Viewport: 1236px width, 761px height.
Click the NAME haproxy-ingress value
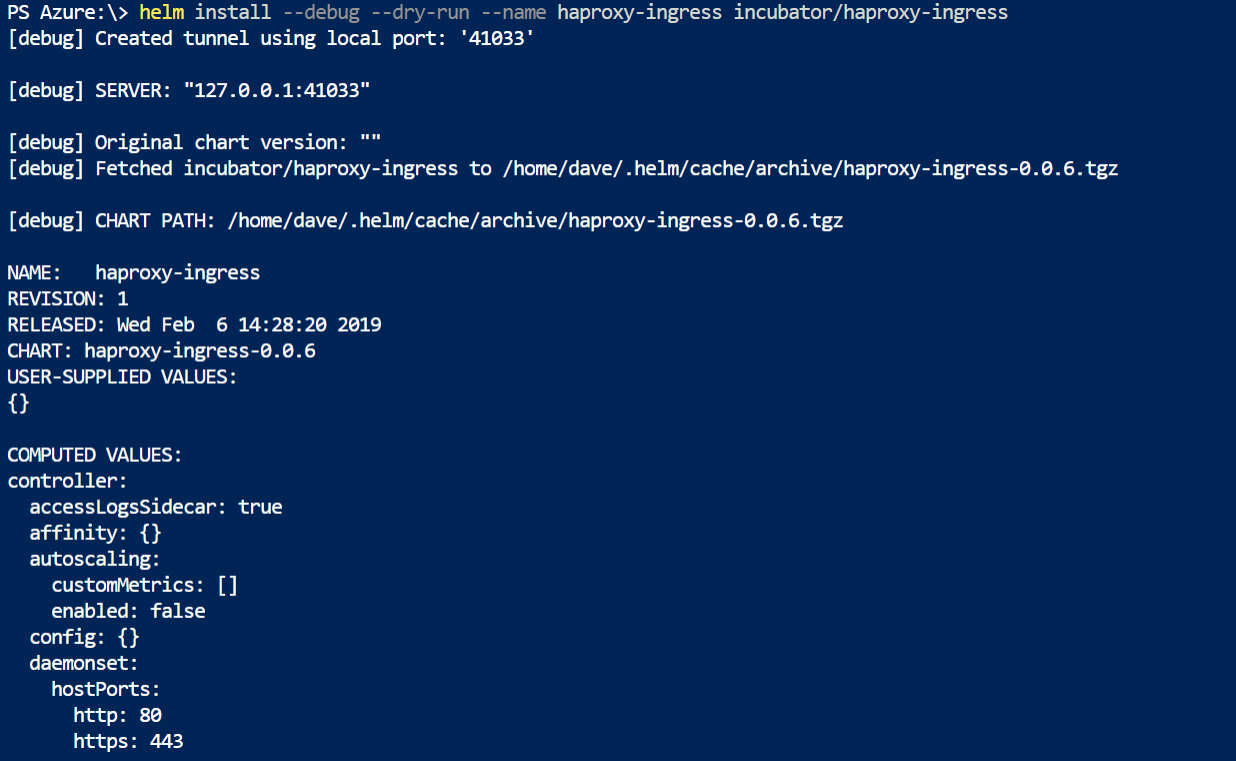[178, 273]
